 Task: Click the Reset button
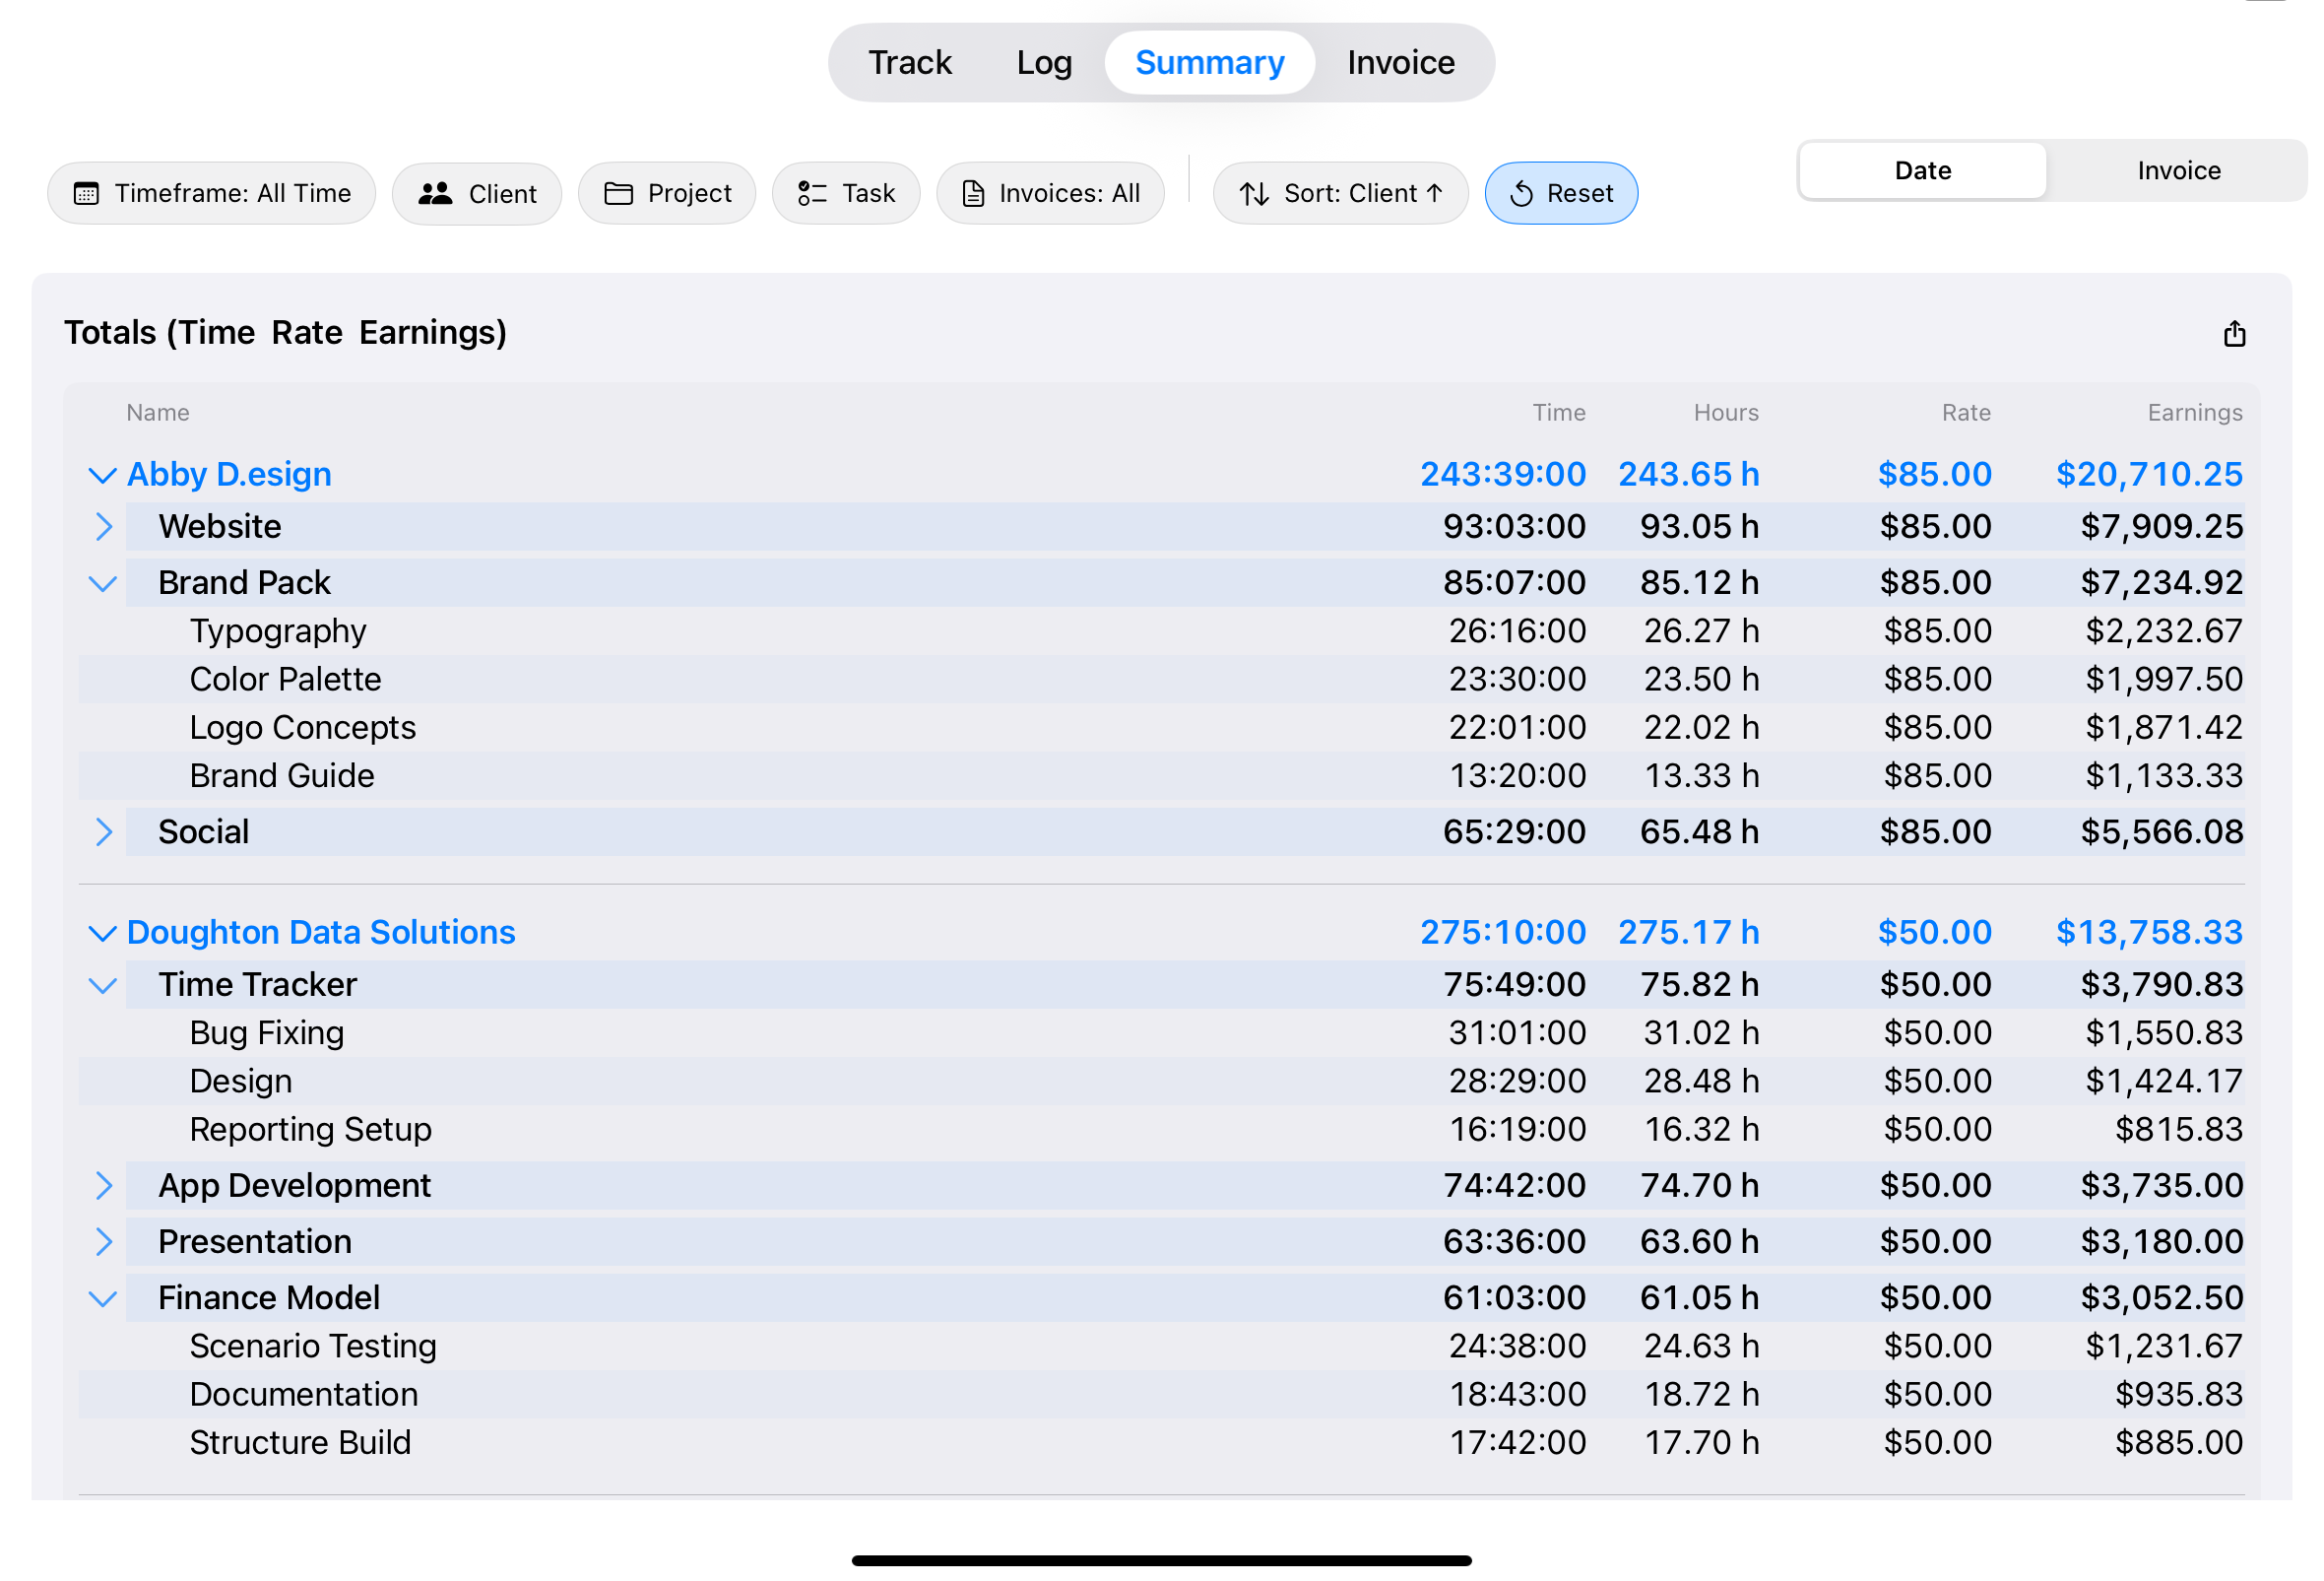pyautogui.click(x=1561, y=193)
